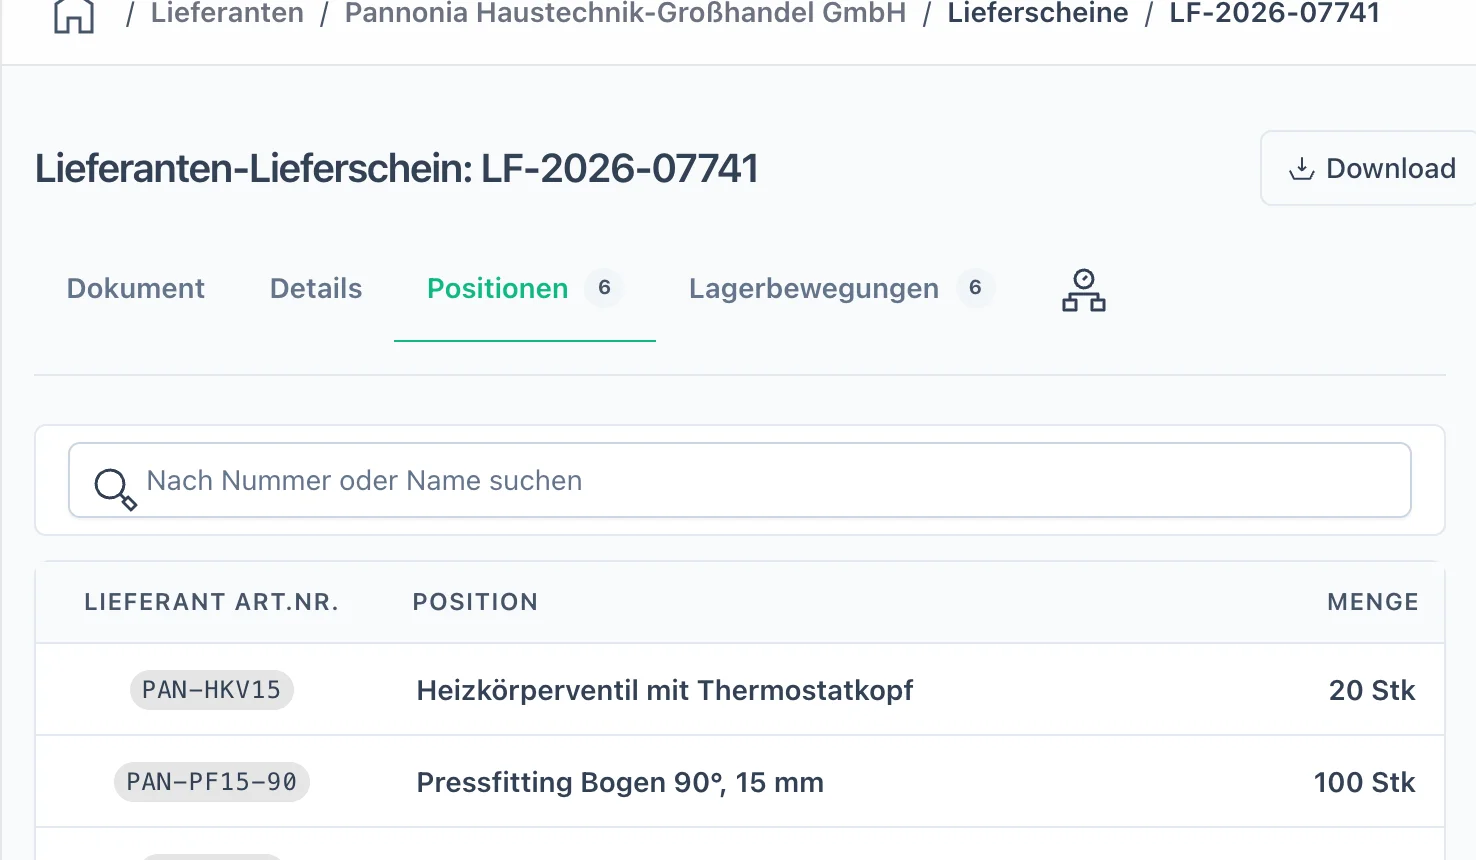Click the 100 Stk quantity cell
Viewport: 1476px width, 860px height.
[1364, 783]
